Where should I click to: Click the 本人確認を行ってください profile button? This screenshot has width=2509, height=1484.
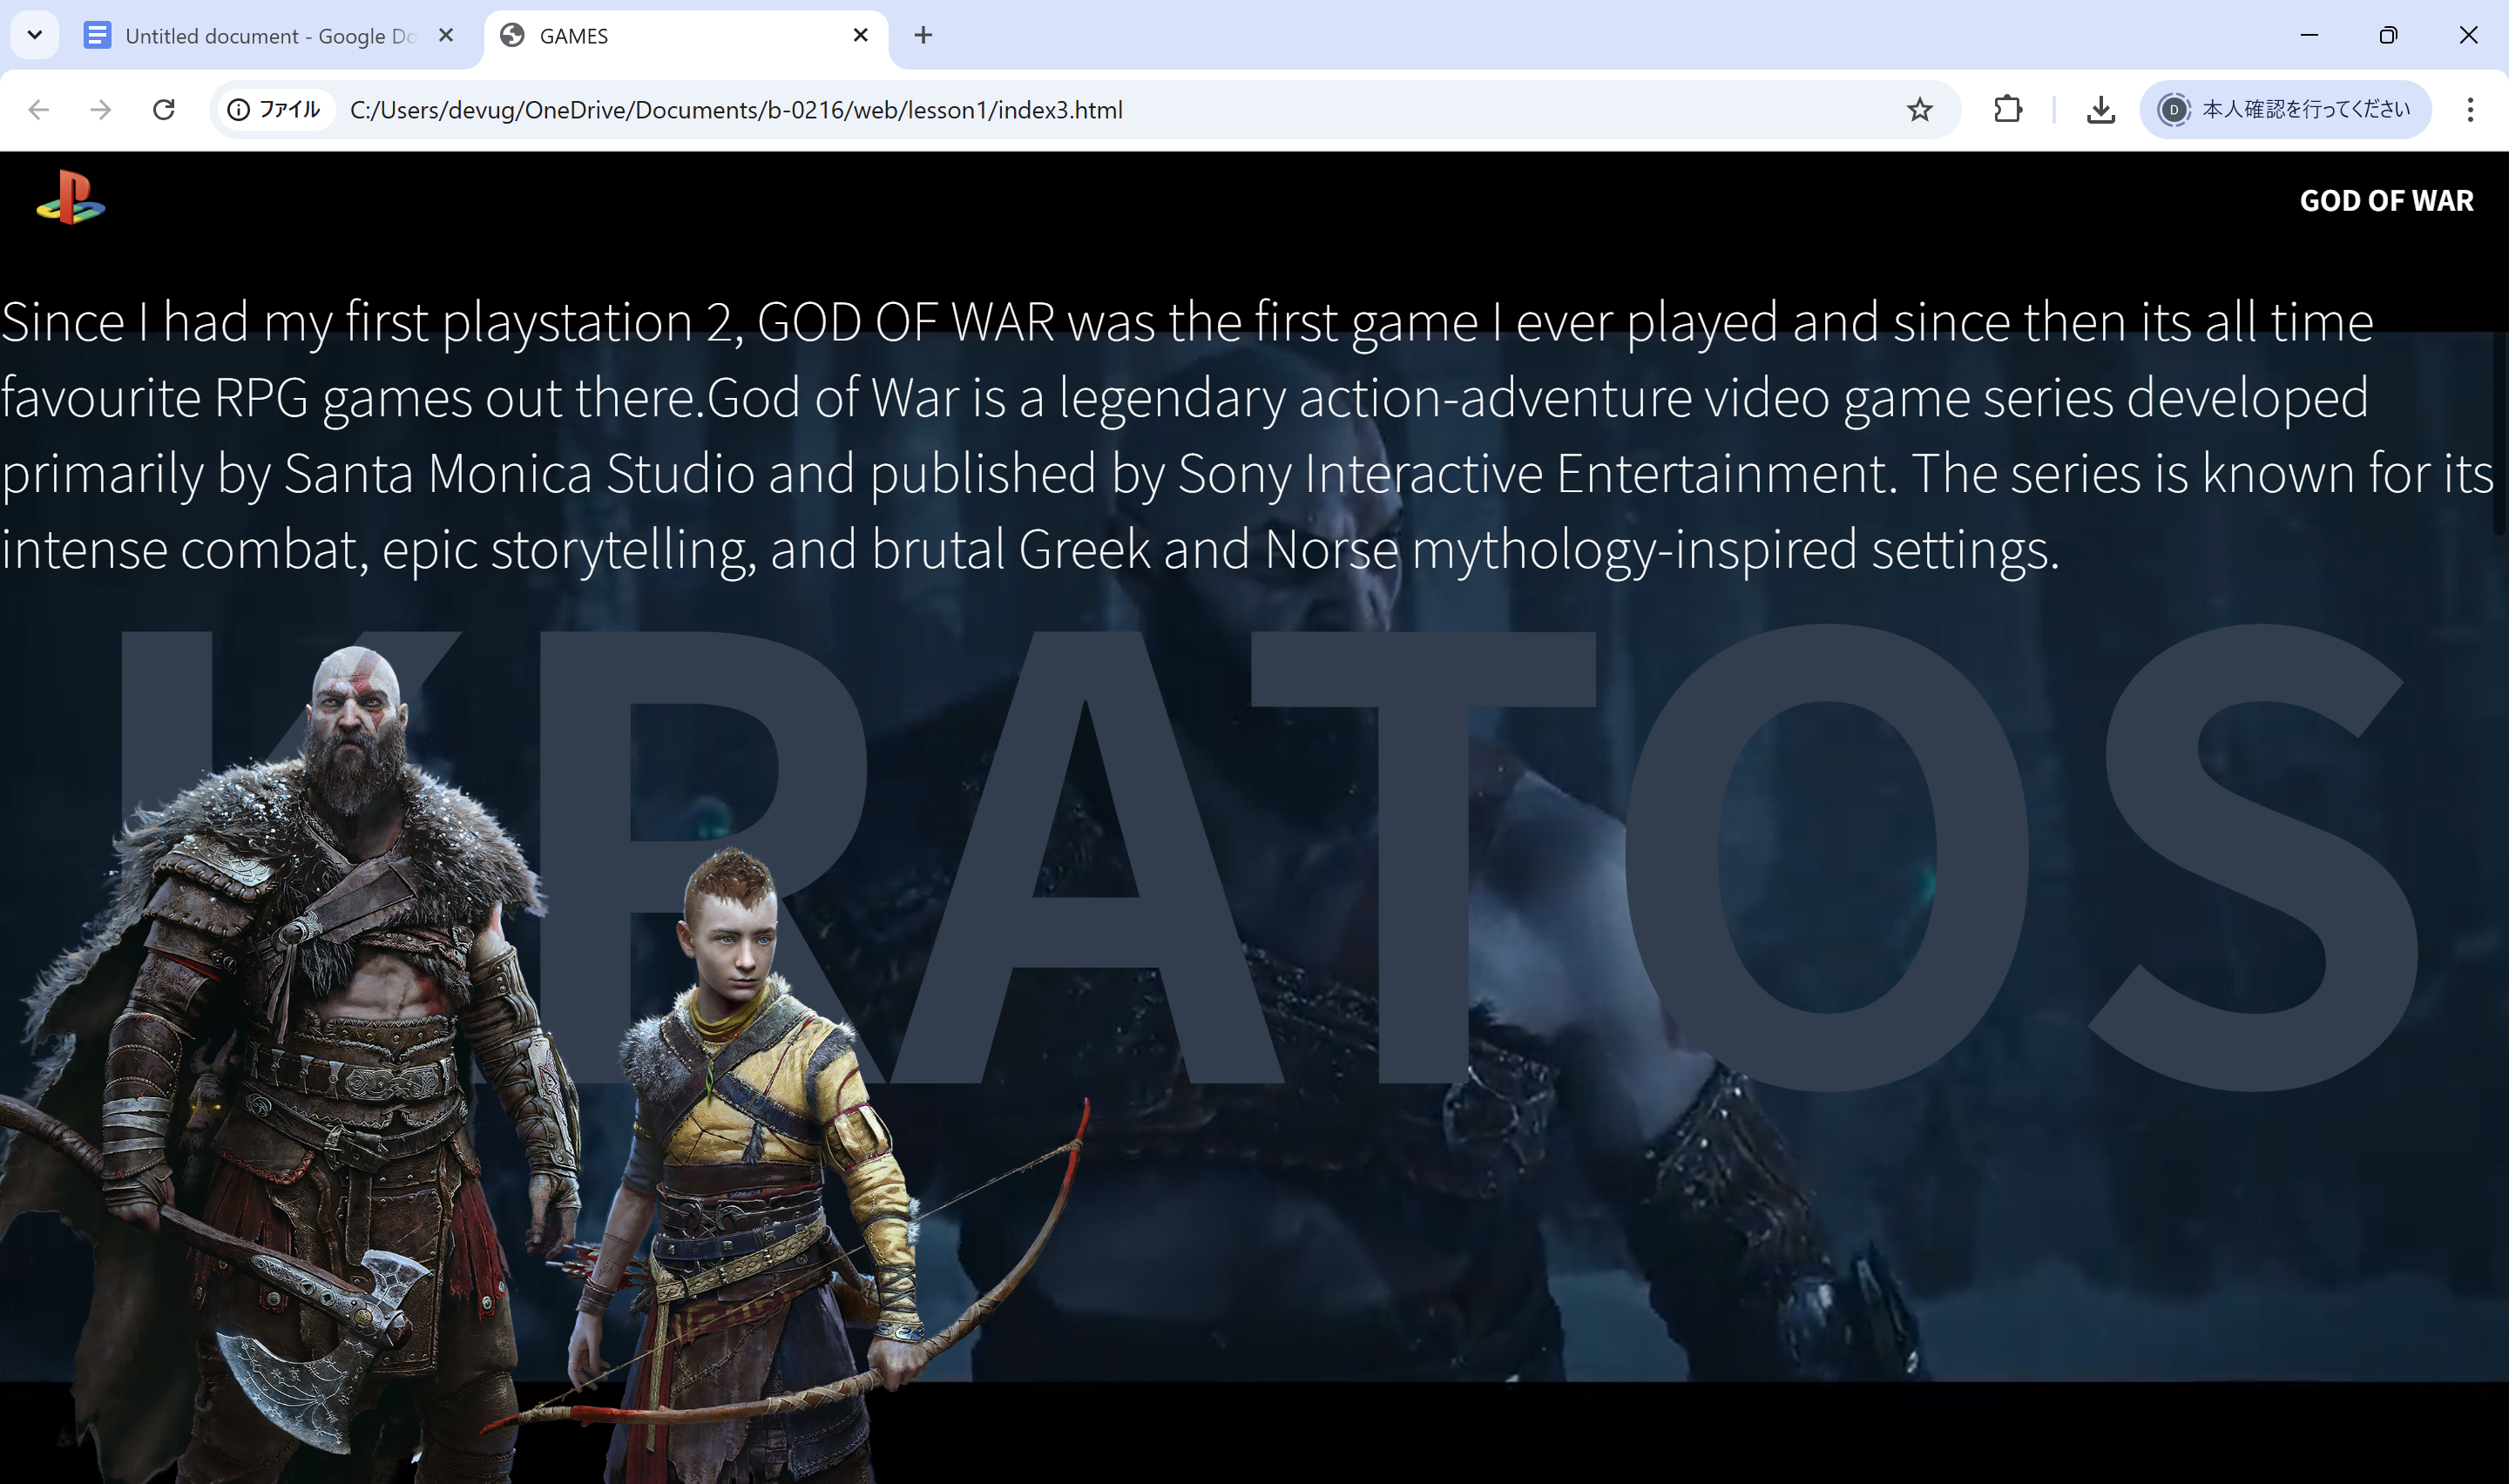click(2285, 110)
